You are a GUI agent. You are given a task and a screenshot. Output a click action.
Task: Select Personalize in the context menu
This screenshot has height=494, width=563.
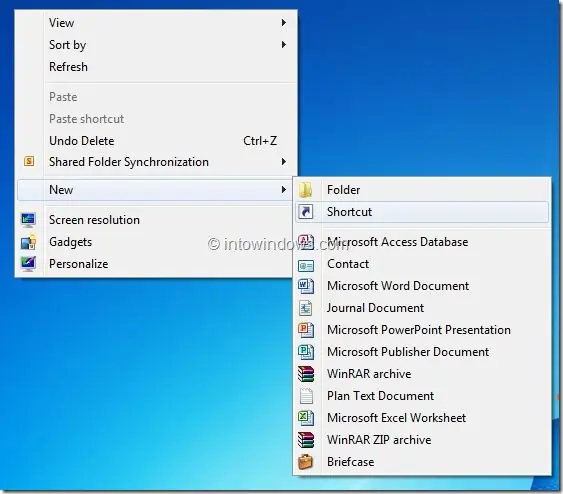pyautogui.click(x=156, y=264)
